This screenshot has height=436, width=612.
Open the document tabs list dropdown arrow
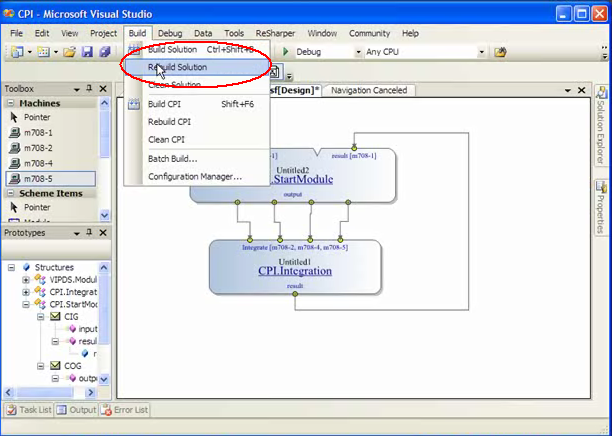pyautogui.click(x=568, y=91)
